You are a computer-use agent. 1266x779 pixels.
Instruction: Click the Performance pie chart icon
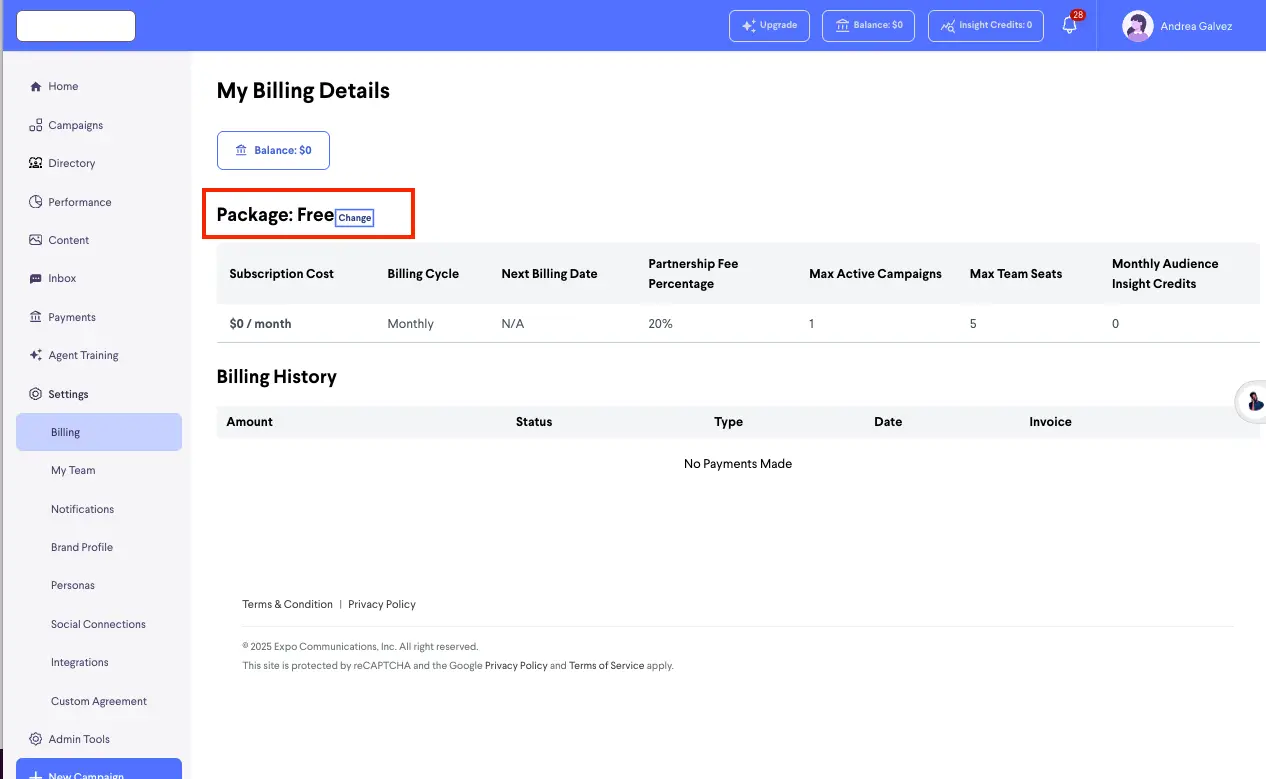[36, 202]
